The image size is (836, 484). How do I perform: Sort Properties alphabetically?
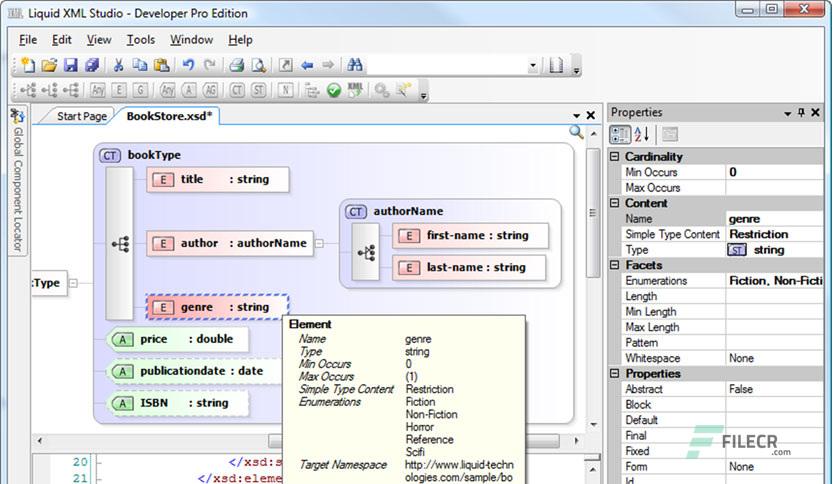pos(641,134)
